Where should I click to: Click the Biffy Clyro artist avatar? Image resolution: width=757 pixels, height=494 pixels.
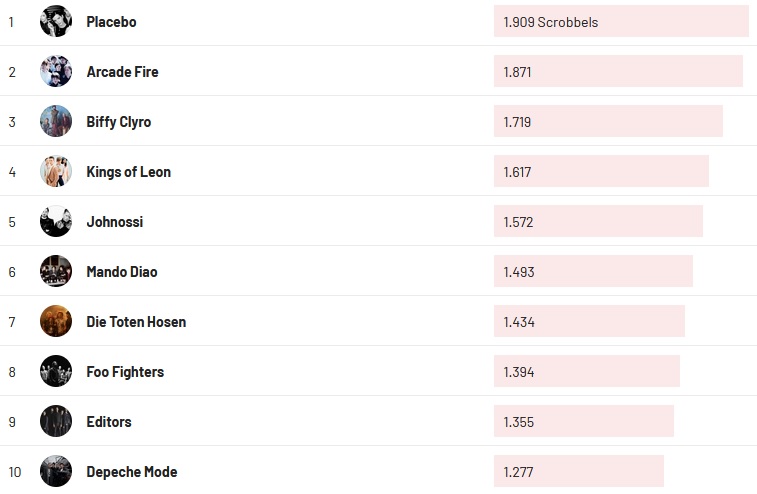pyautogui.click(x=56, y=121)
